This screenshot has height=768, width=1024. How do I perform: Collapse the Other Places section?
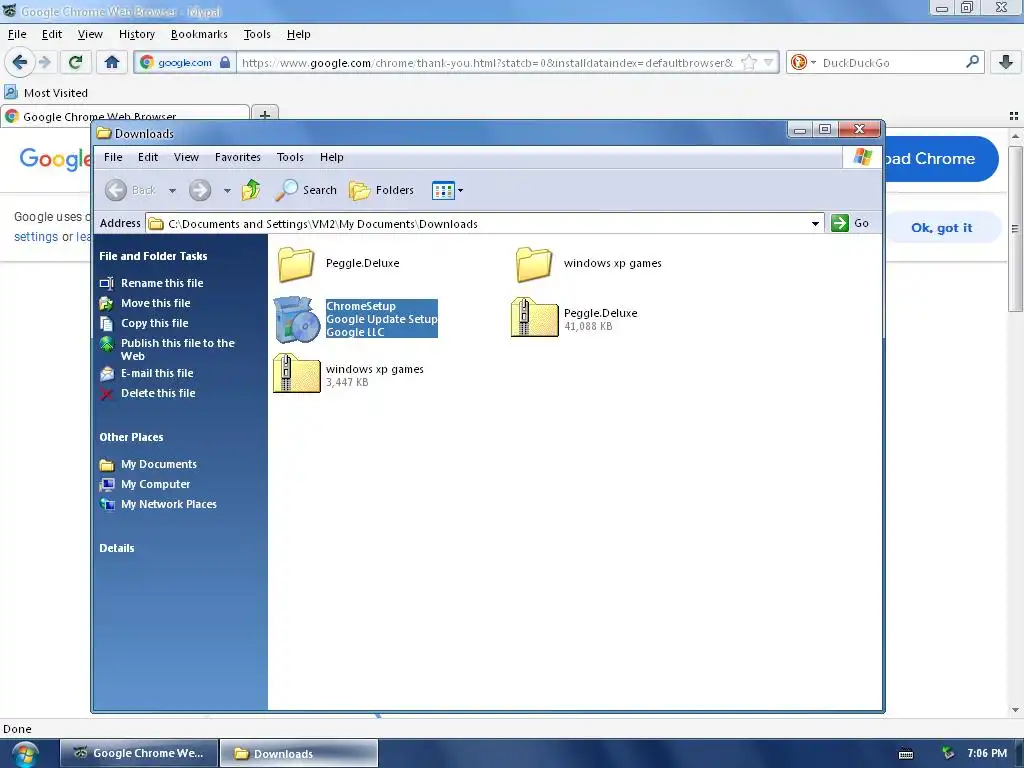(131, 437)
